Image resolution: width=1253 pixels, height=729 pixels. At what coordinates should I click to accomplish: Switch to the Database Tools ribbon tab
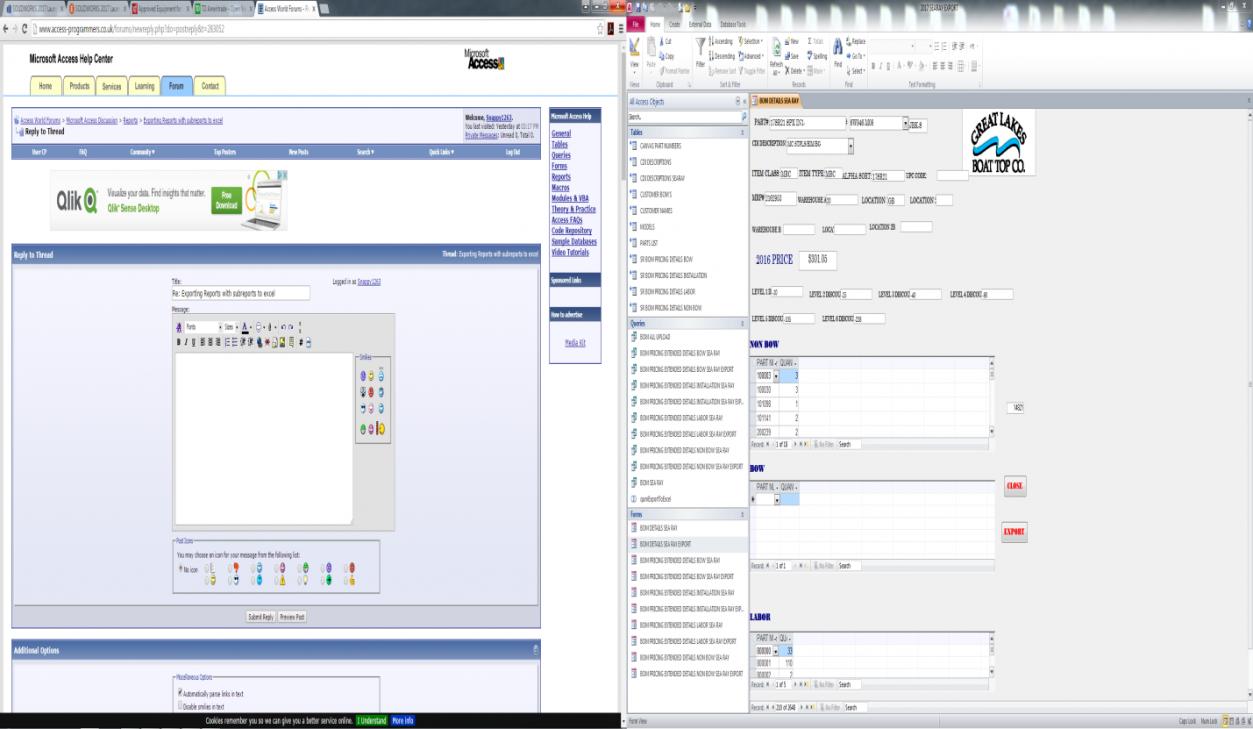coord(734,25)
